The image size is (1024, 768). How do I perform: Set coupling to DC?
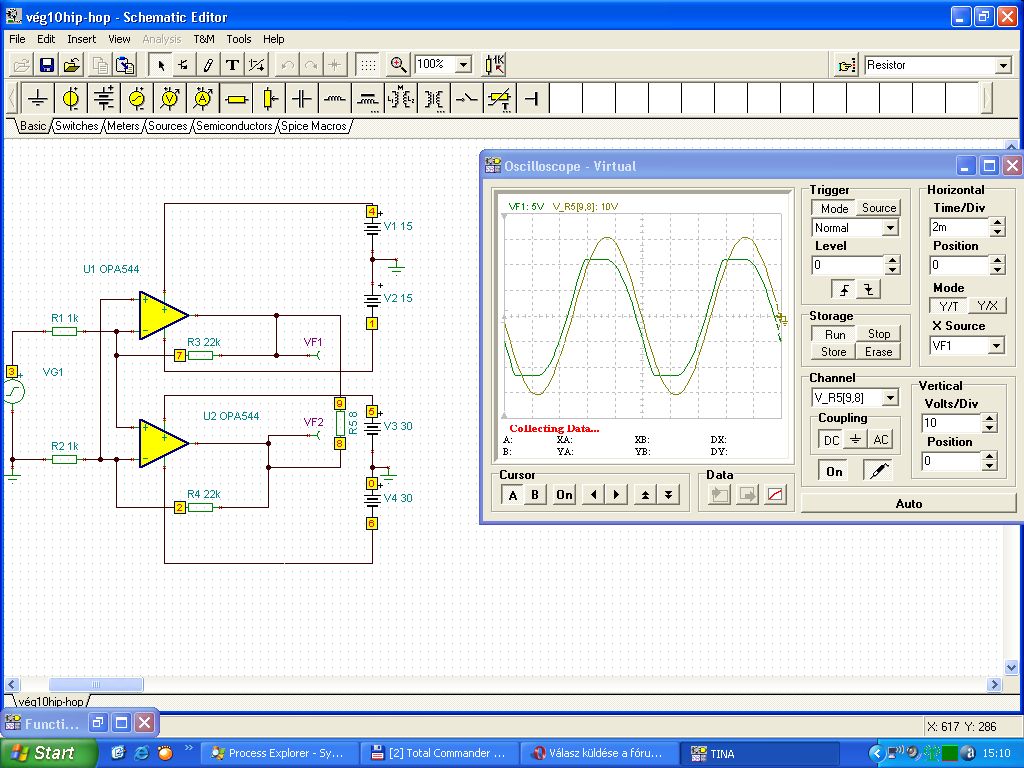(x=831, y=440)
